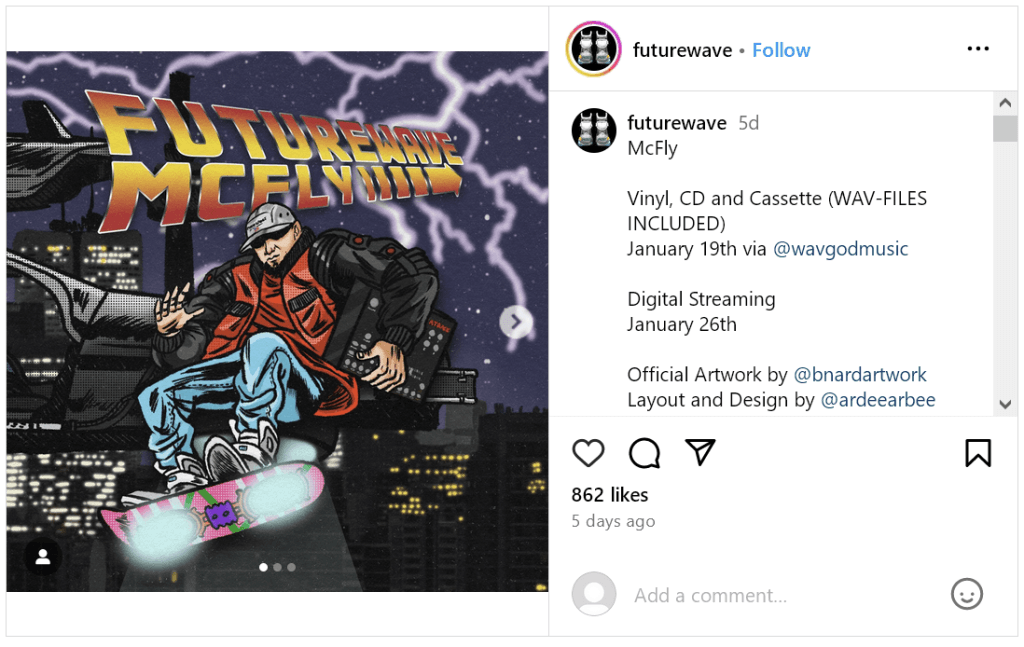Open futurewave avatar beside caption
Image resolution: width=1024 pixels, height=647 pixels.
coord(594,131)
